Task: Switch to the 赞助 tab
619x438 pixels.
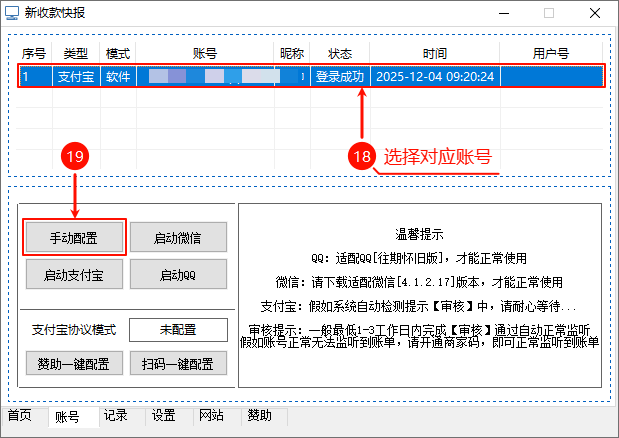Action: tap(259, 415)
